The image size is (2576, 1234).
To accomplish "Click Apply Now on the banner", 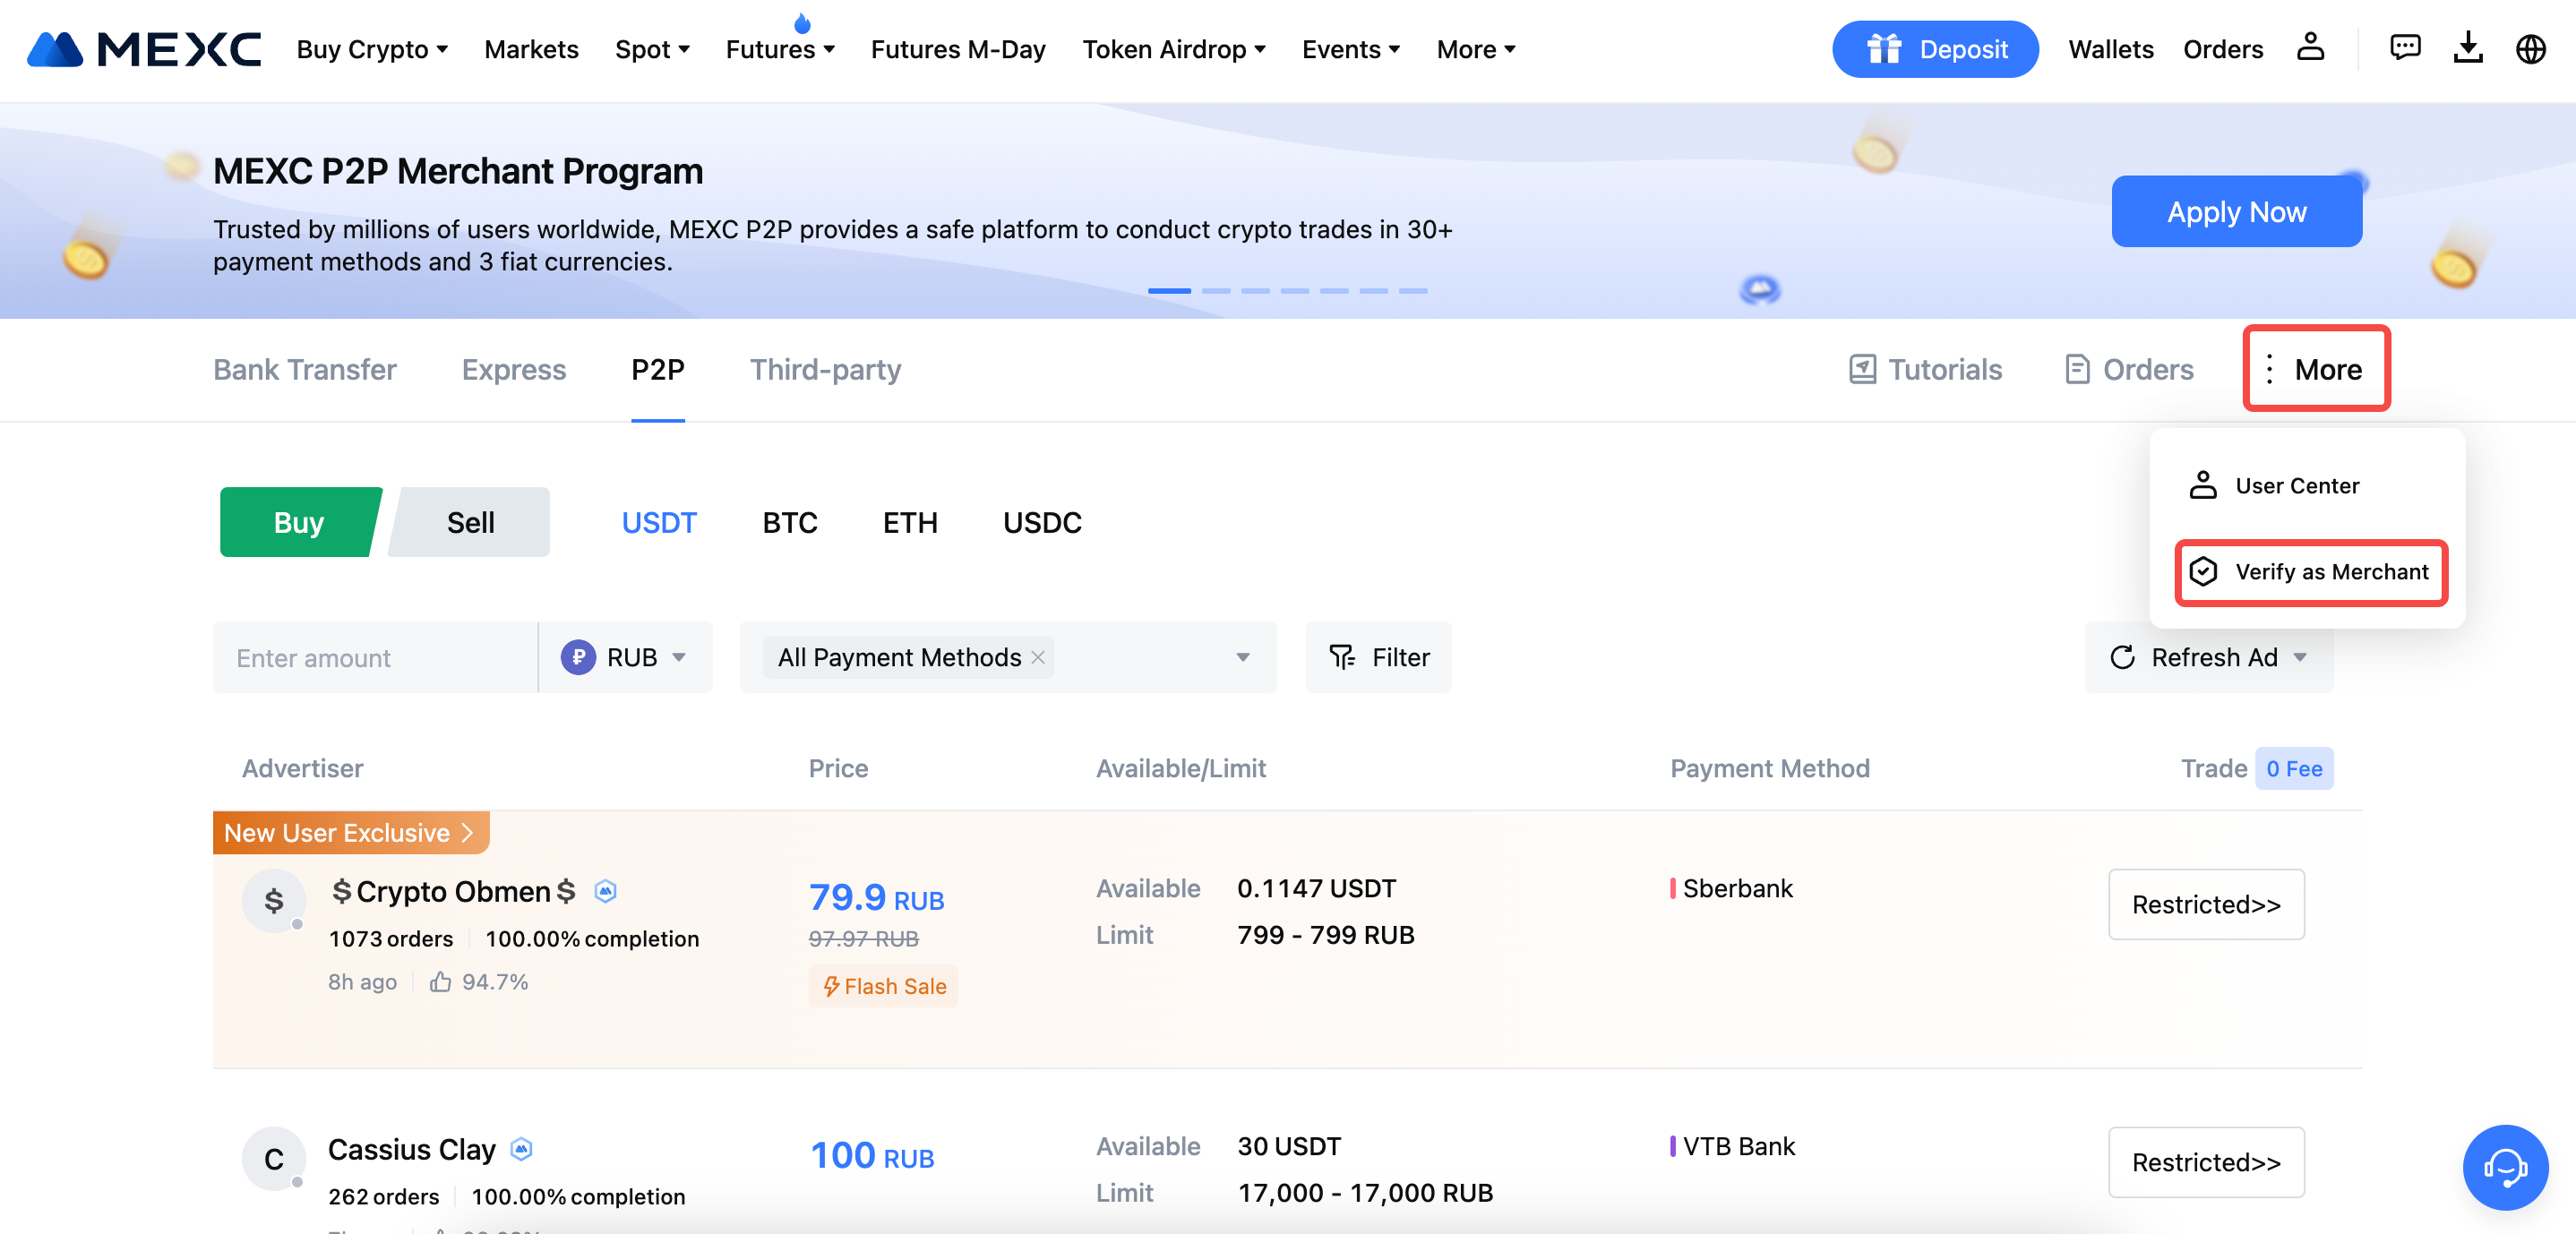I will tap(2237, 211).
